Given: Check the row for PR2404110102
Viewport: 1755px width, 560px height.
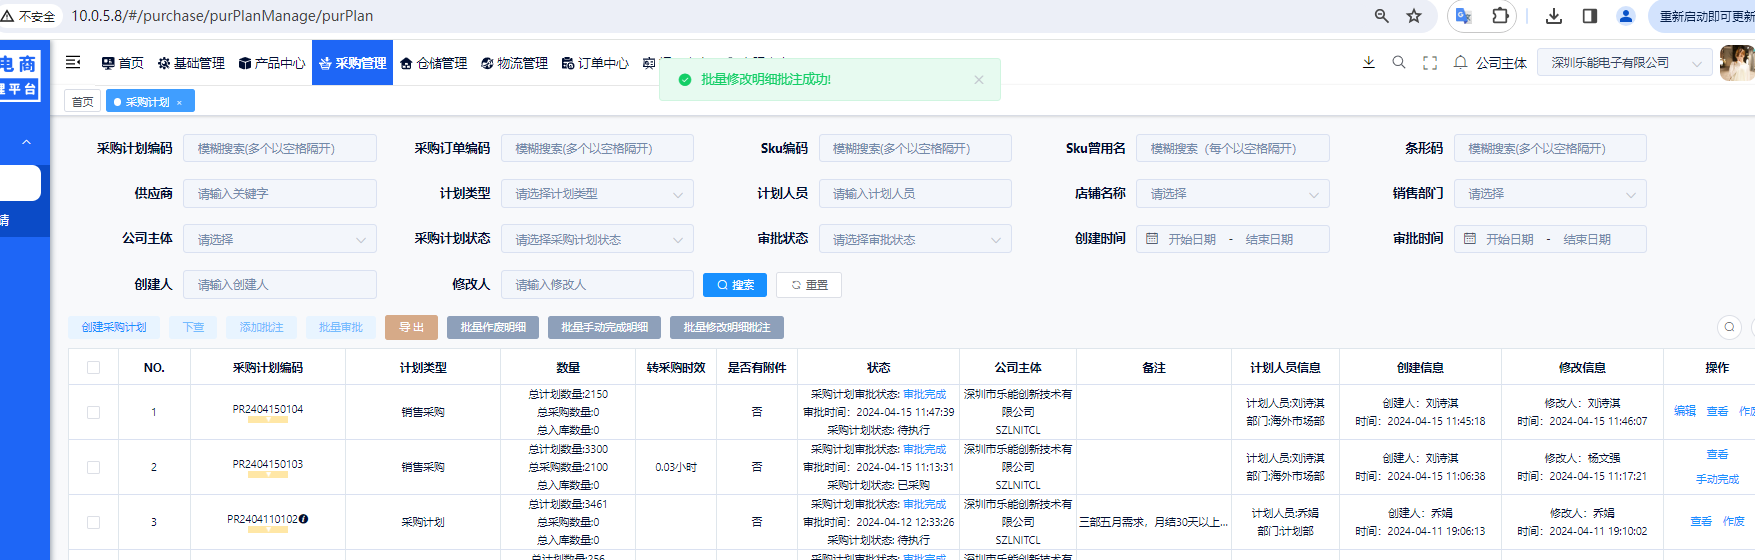Looking at the screenshot, I should [93, 522].
